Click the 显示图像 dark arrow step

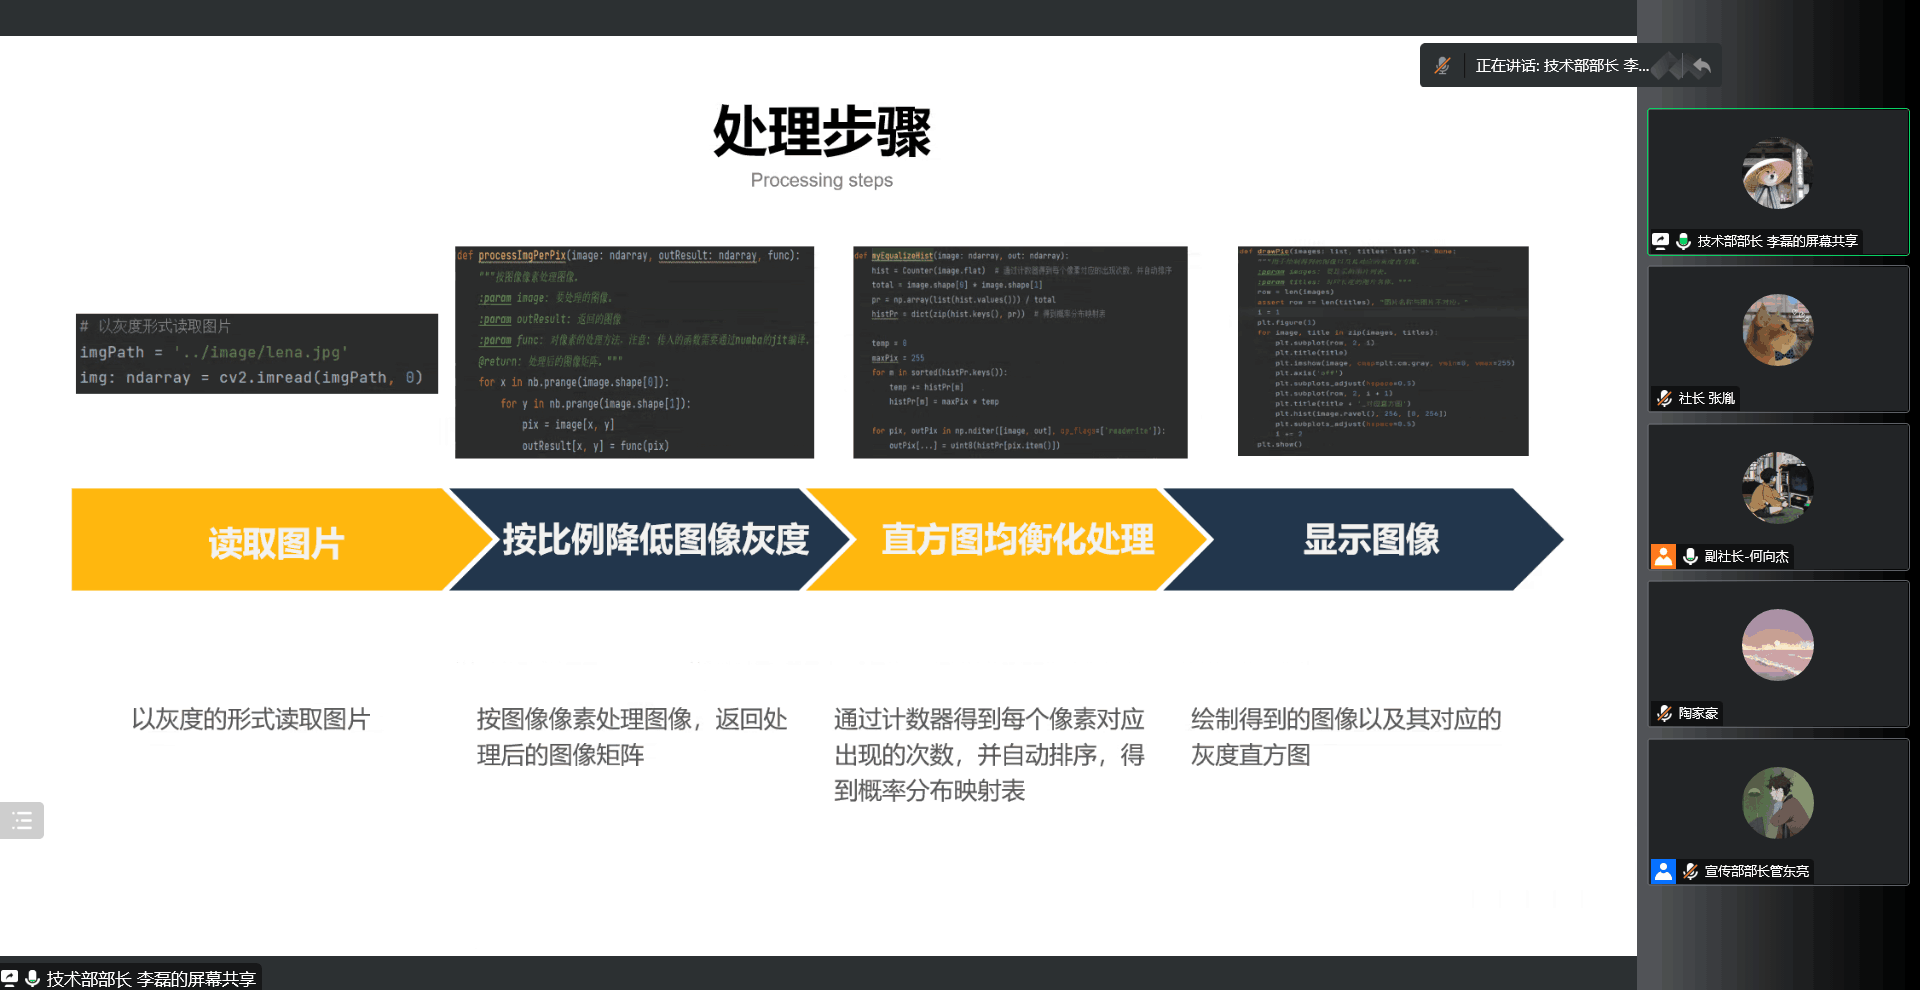(1370, 540)
